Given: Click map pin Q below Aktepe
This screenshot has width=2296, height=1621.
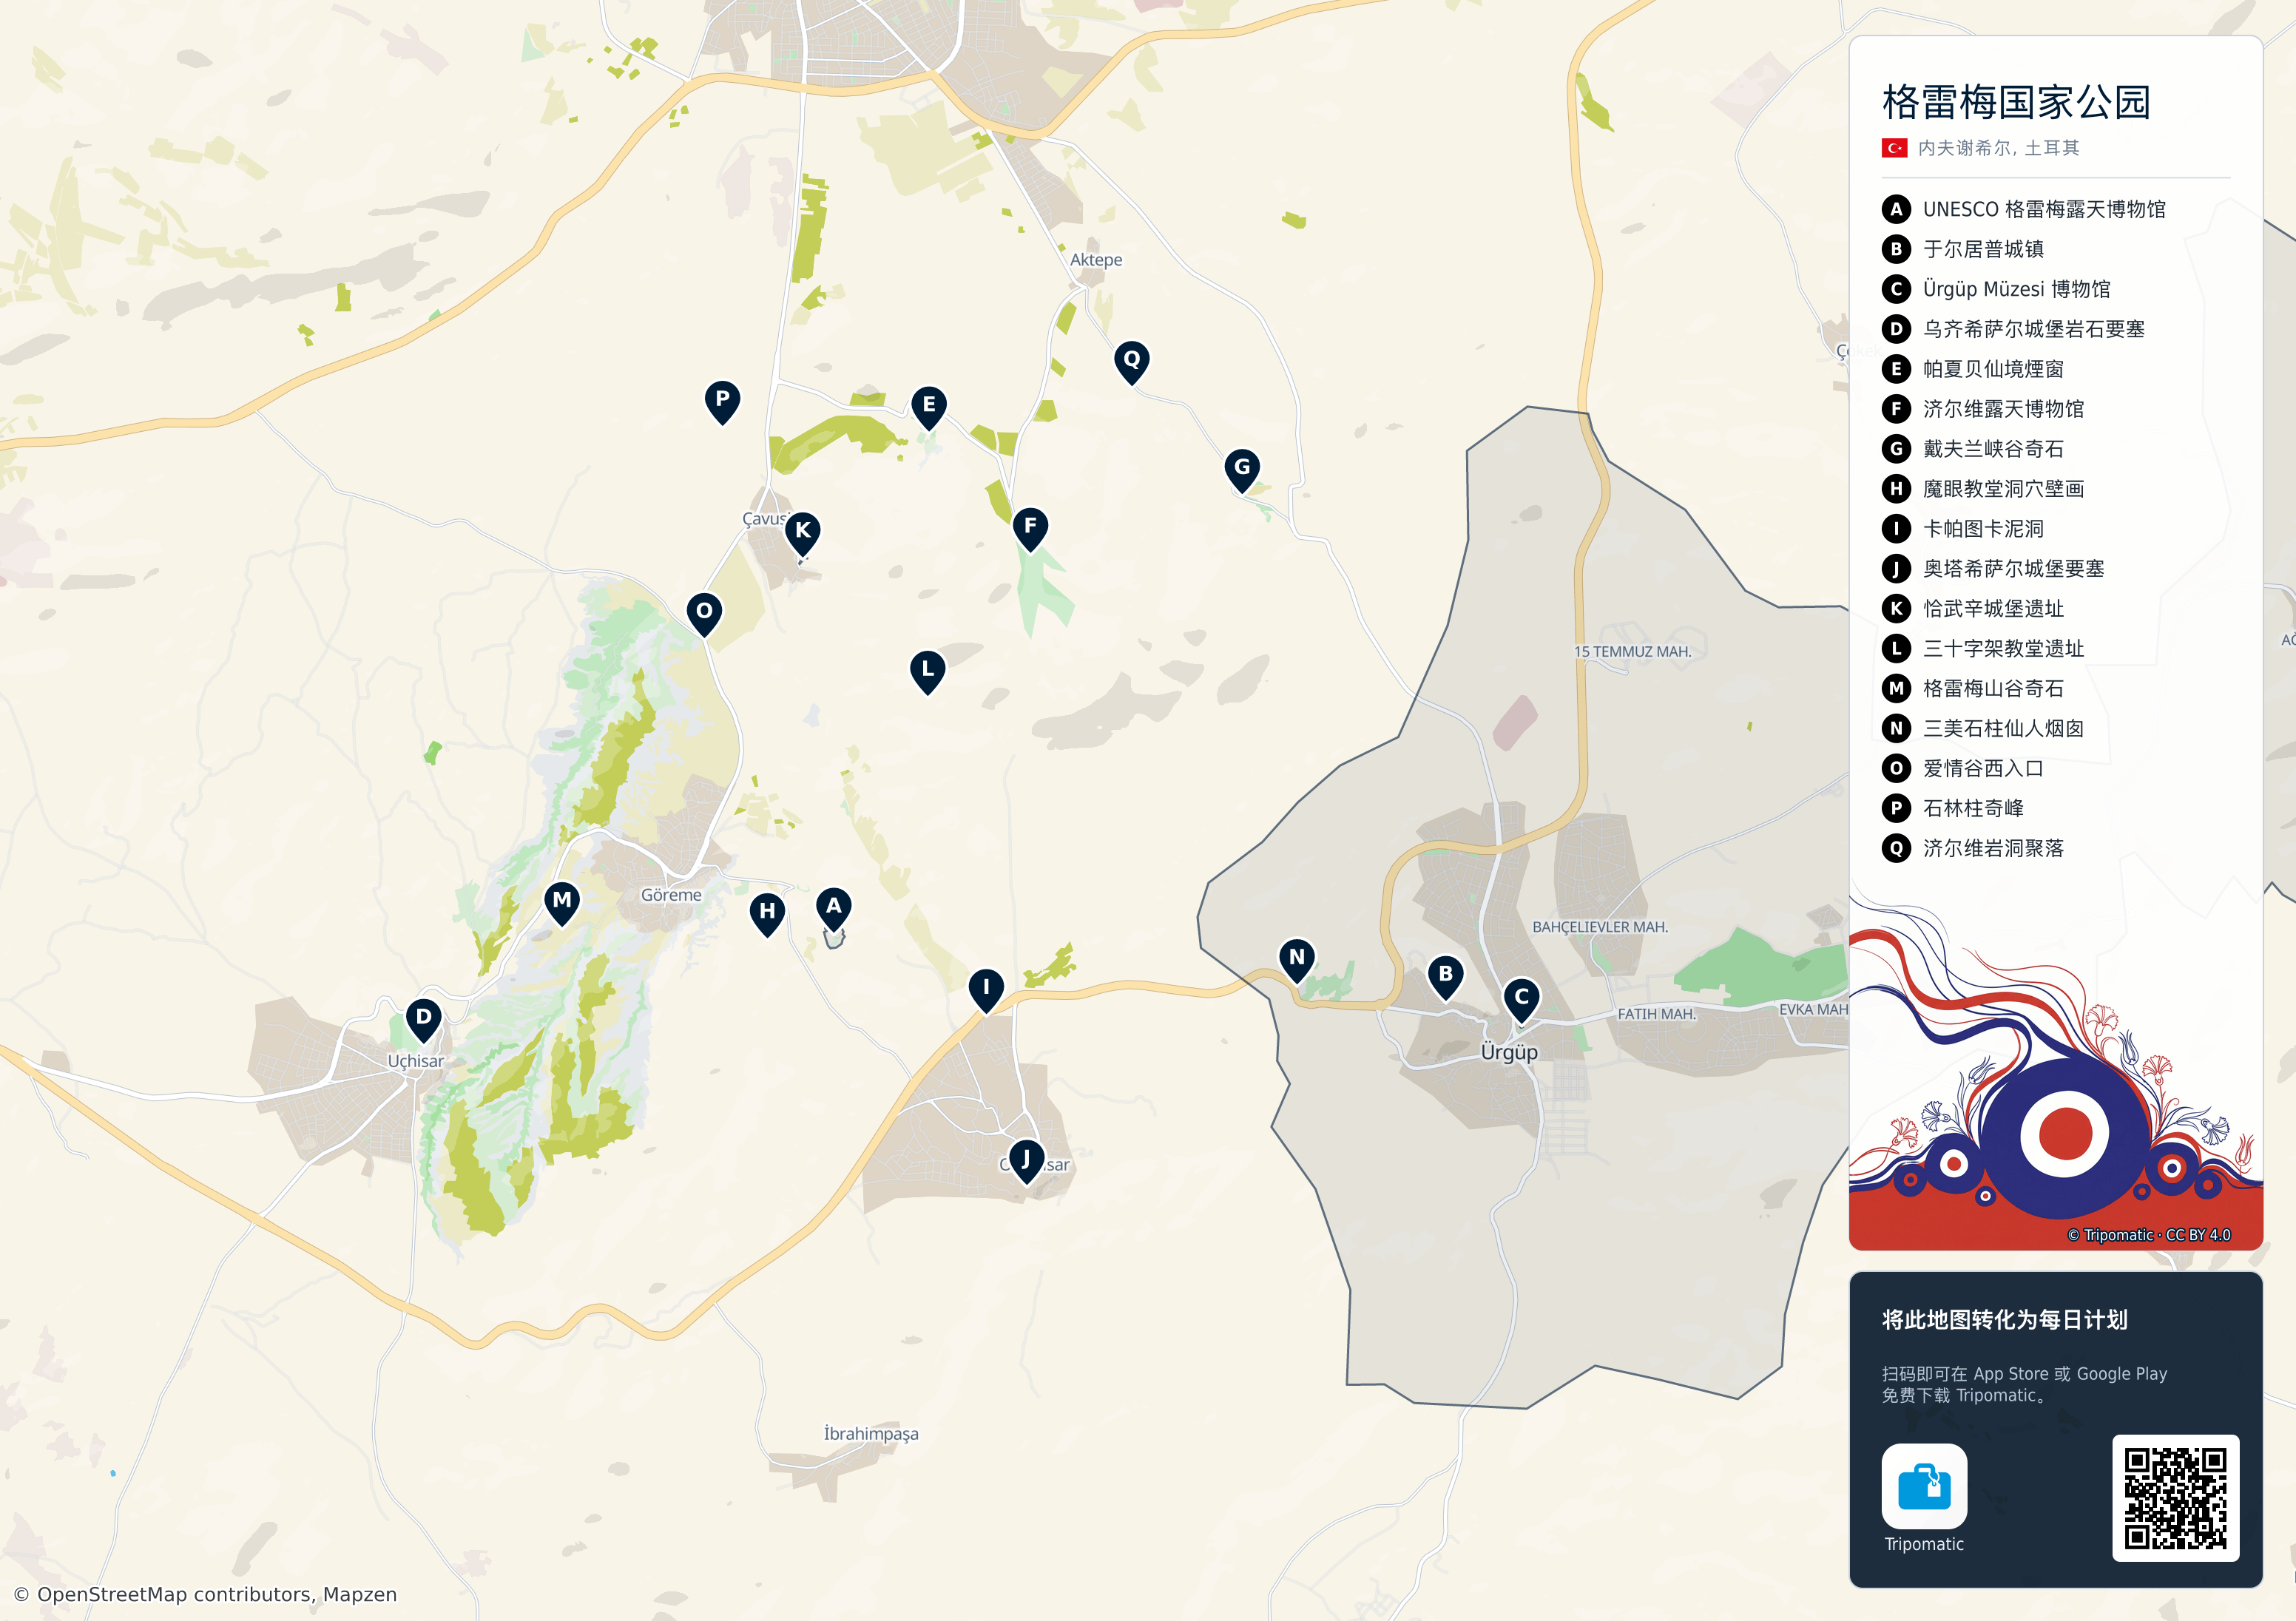Looking at the screenshot, I should pos(1132,361).
